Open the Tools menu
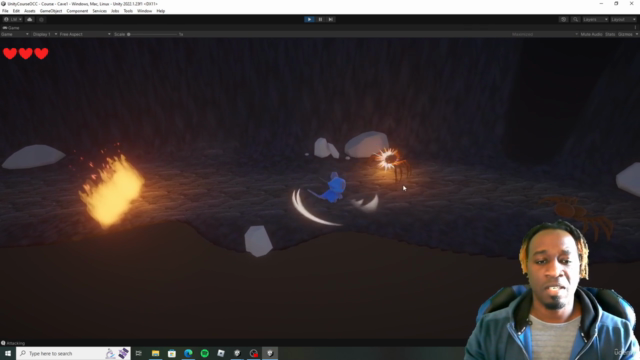Screen dimensions: 640x360 tap(128, 11)
